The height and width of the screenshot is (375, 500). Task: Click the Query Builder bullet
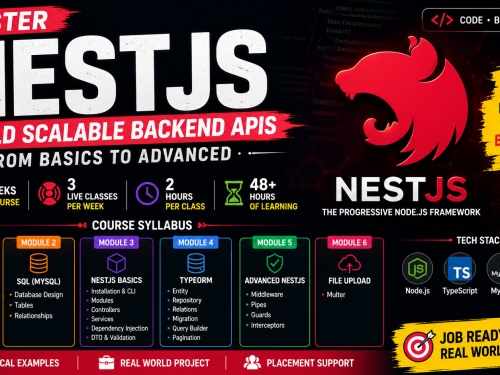click(x=188, y=328)
